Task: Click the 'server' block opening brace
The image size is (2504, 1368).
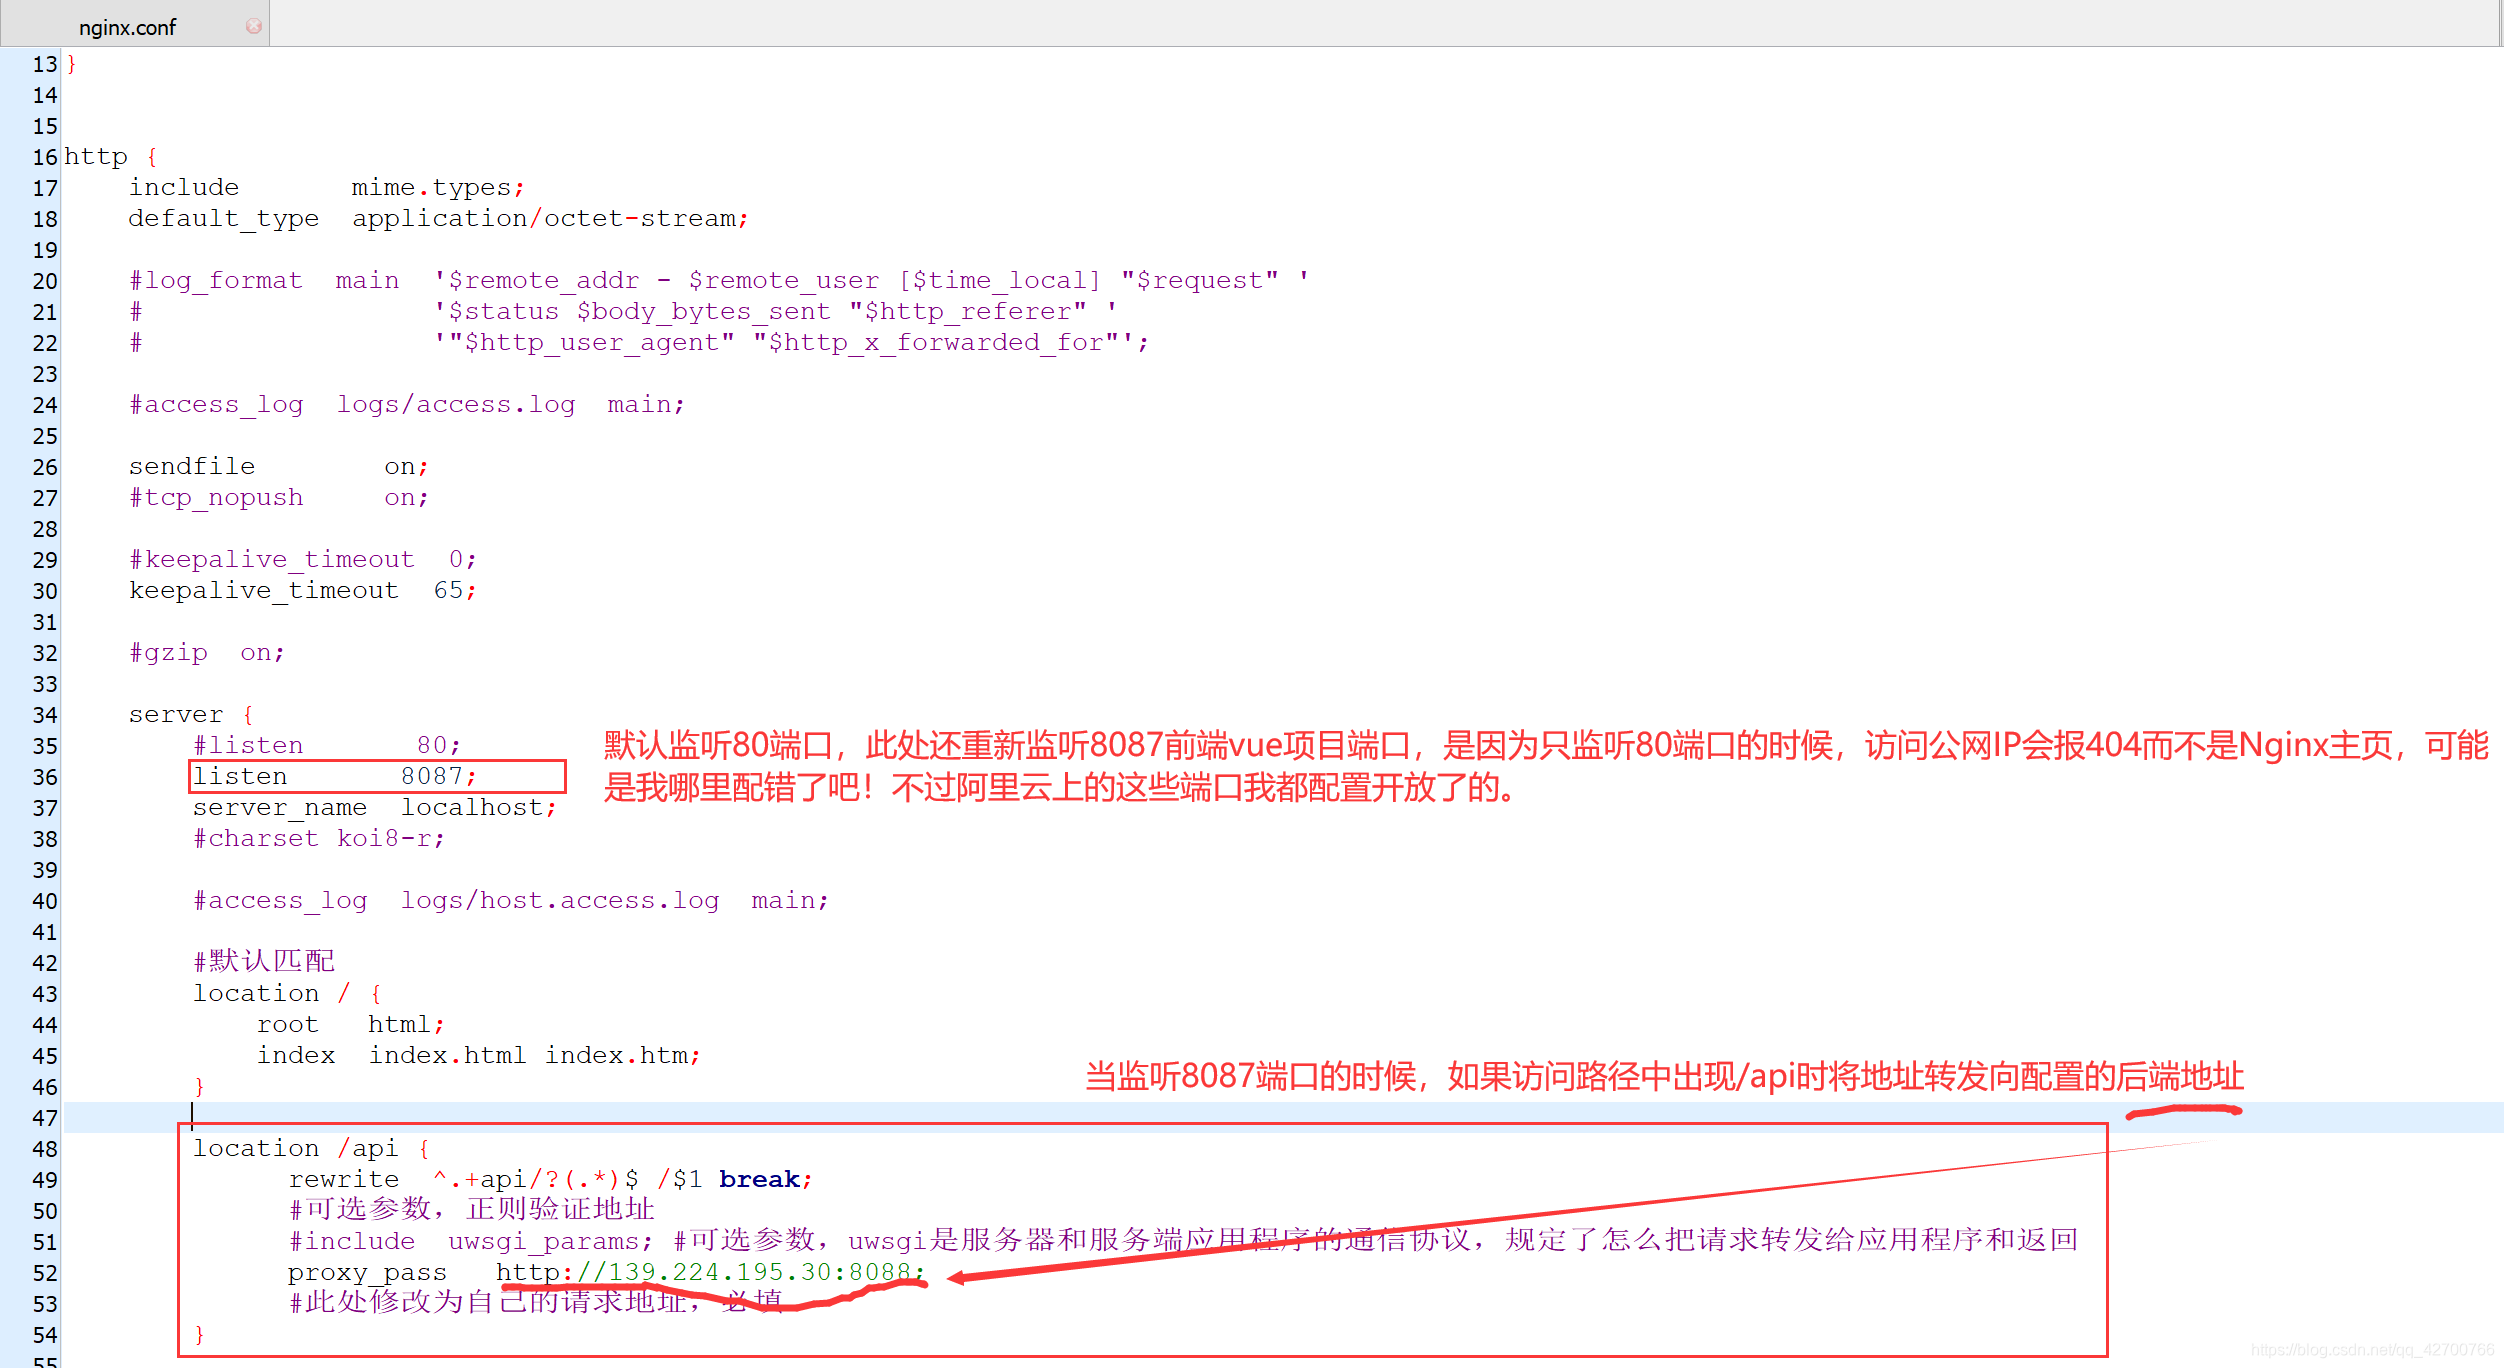Action: 248,715
